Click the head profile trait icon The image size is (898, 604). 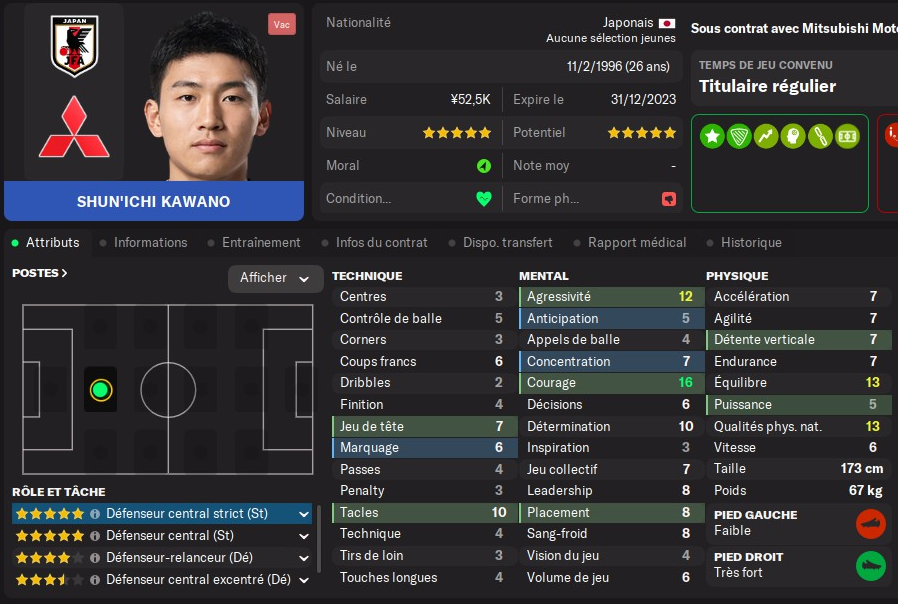click(793, 136)
